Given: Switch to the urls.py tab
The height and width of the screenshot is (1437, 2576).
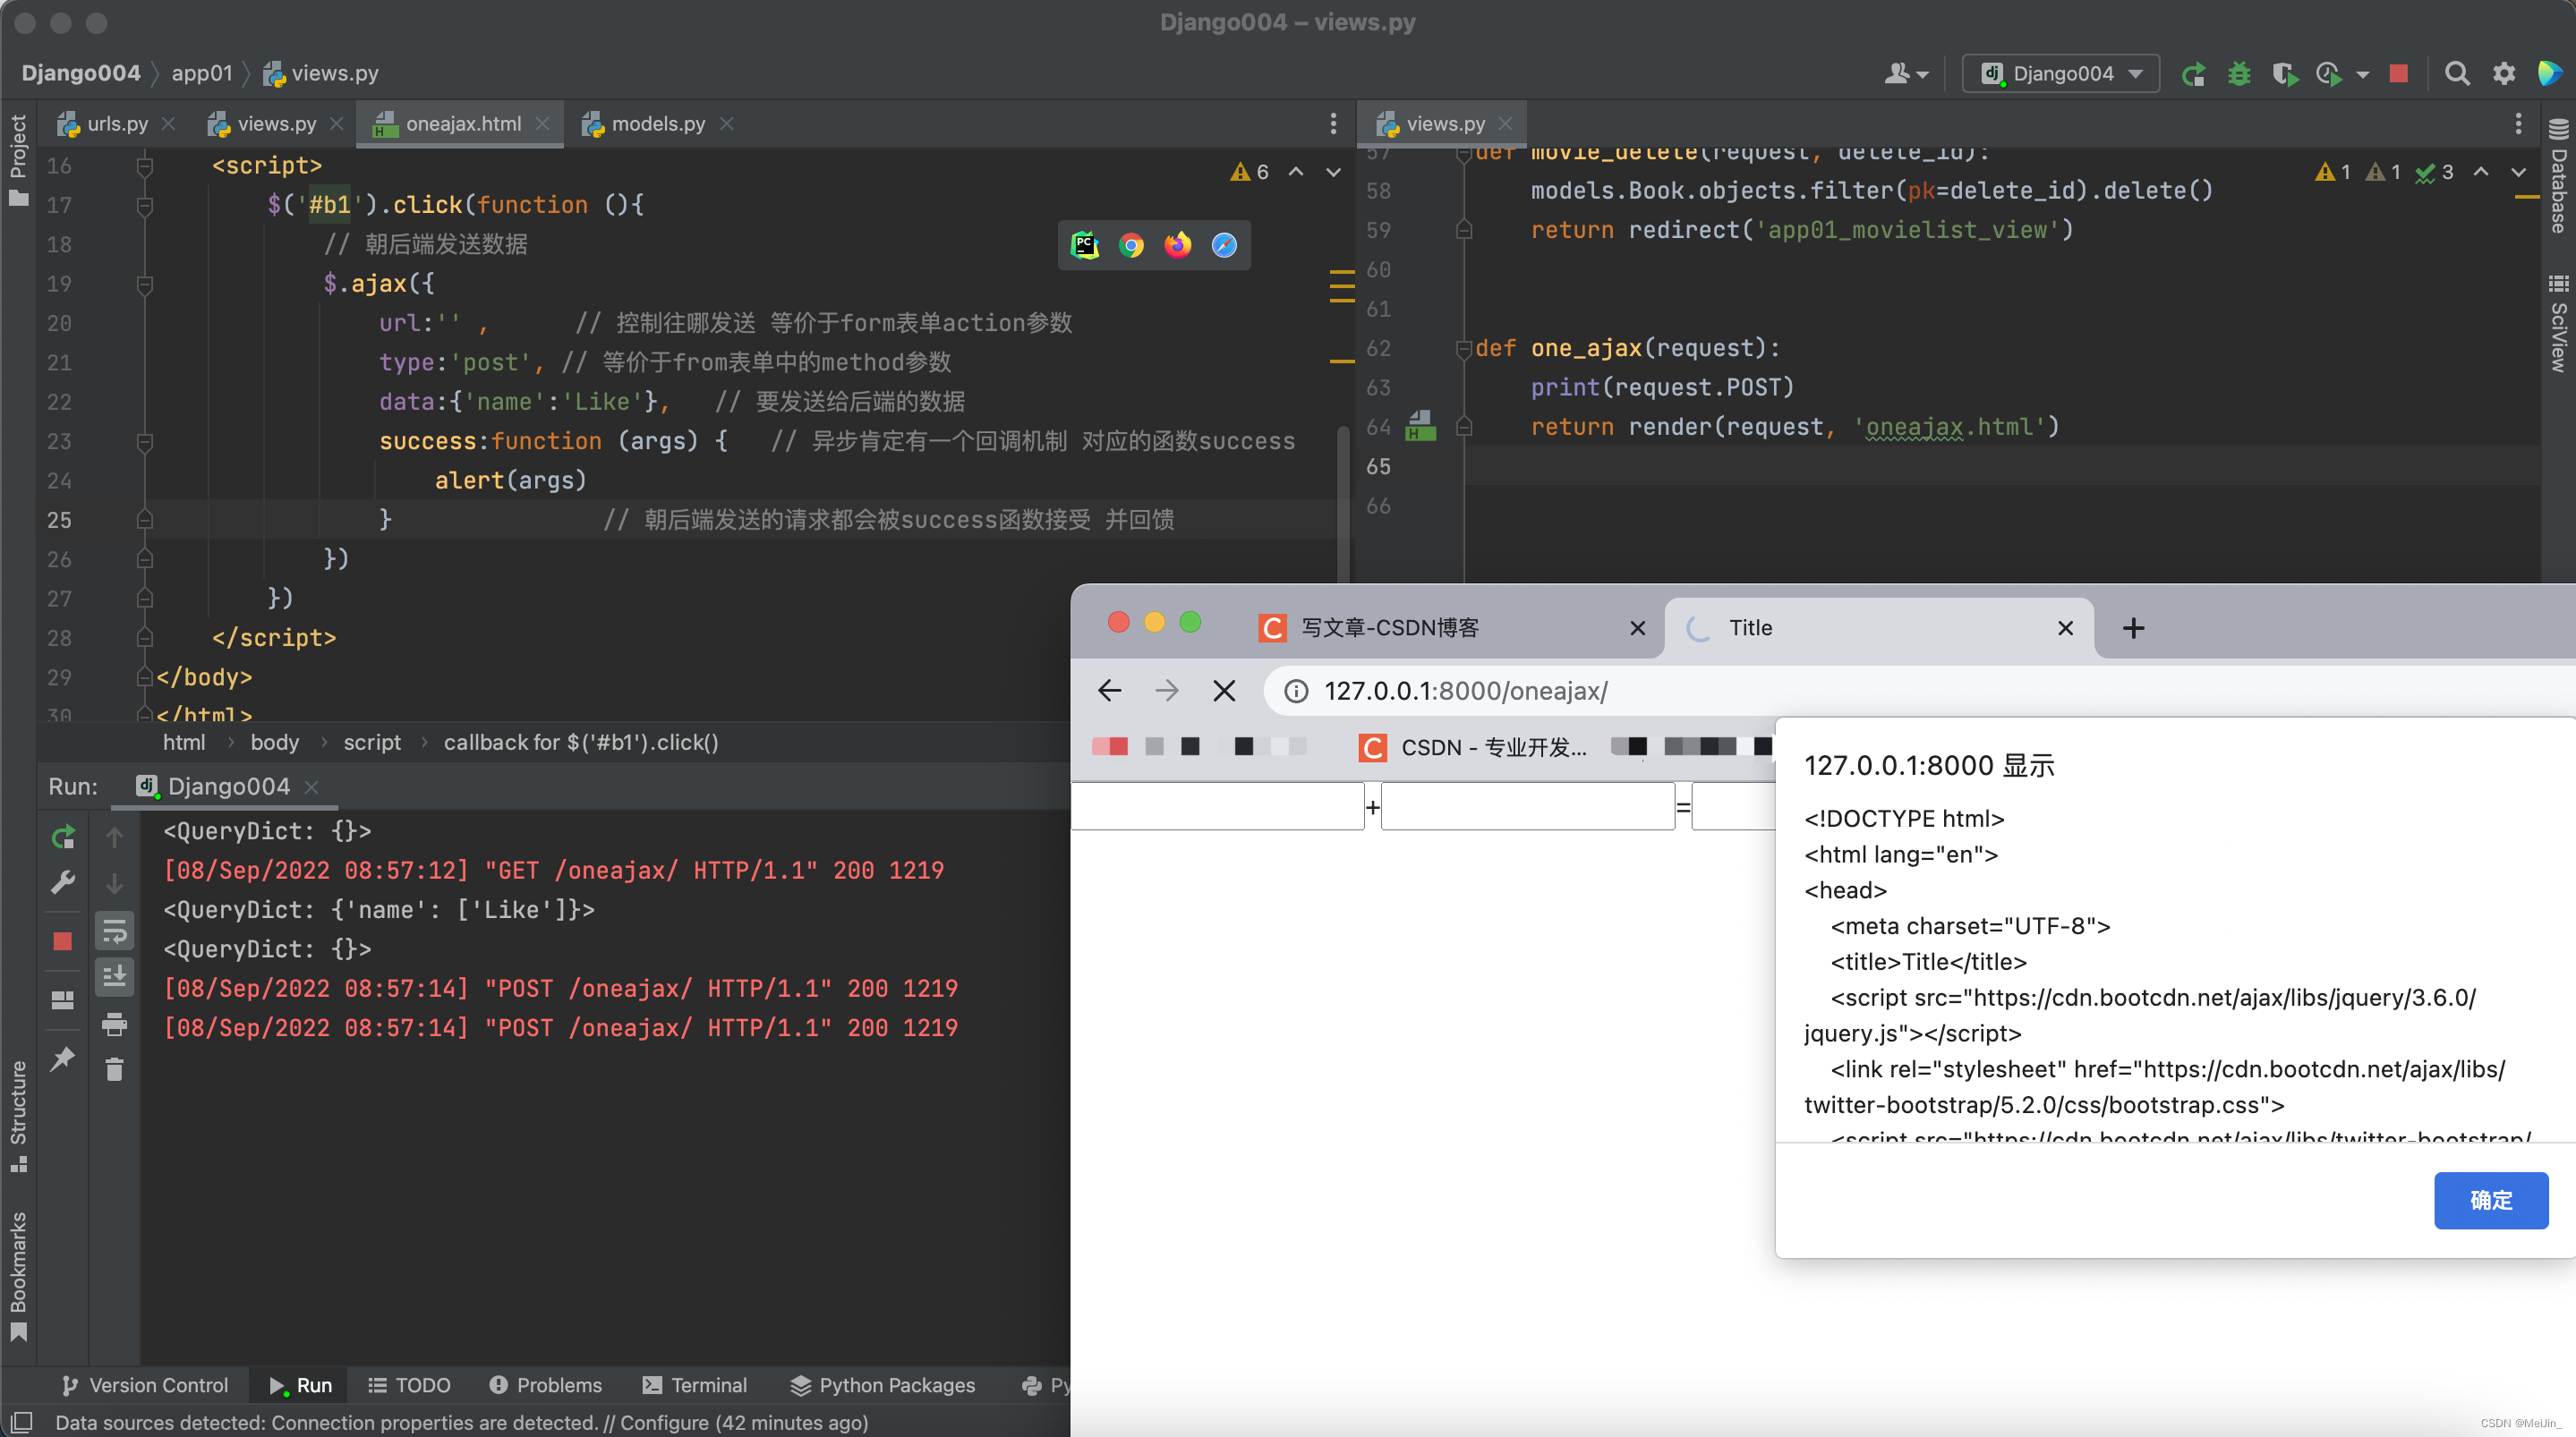Looking at the screenshot, I should (x=110, y=122).
